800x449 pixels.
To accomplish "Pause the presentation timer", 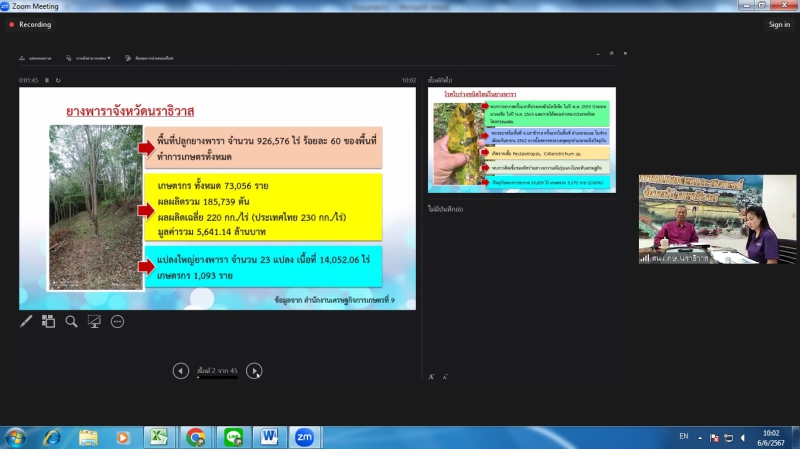I will (48, 80).
